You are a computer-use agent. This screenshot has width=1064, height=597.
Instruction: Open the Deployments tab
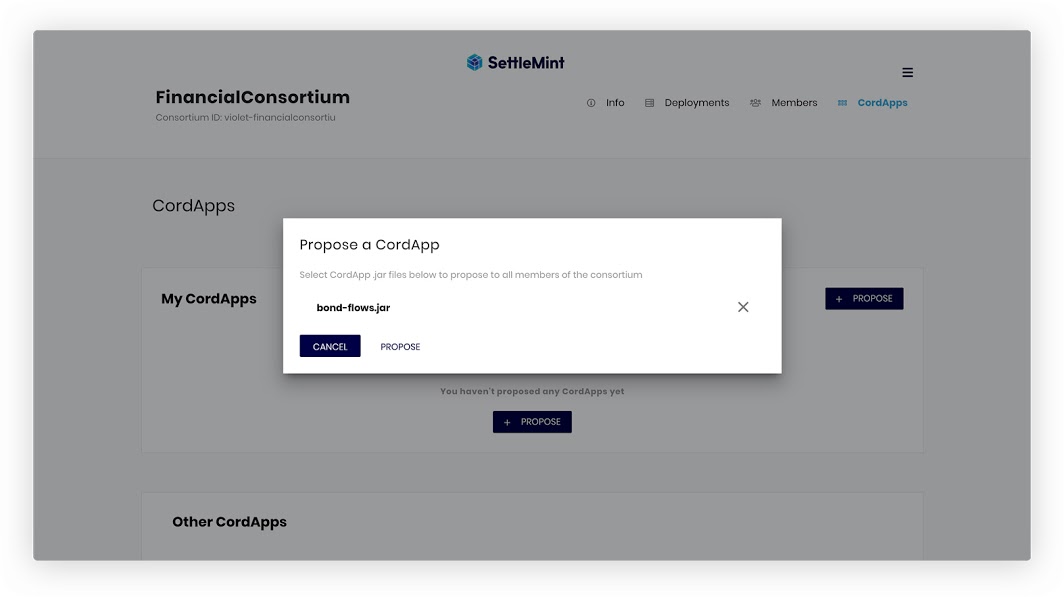point(696,103)
